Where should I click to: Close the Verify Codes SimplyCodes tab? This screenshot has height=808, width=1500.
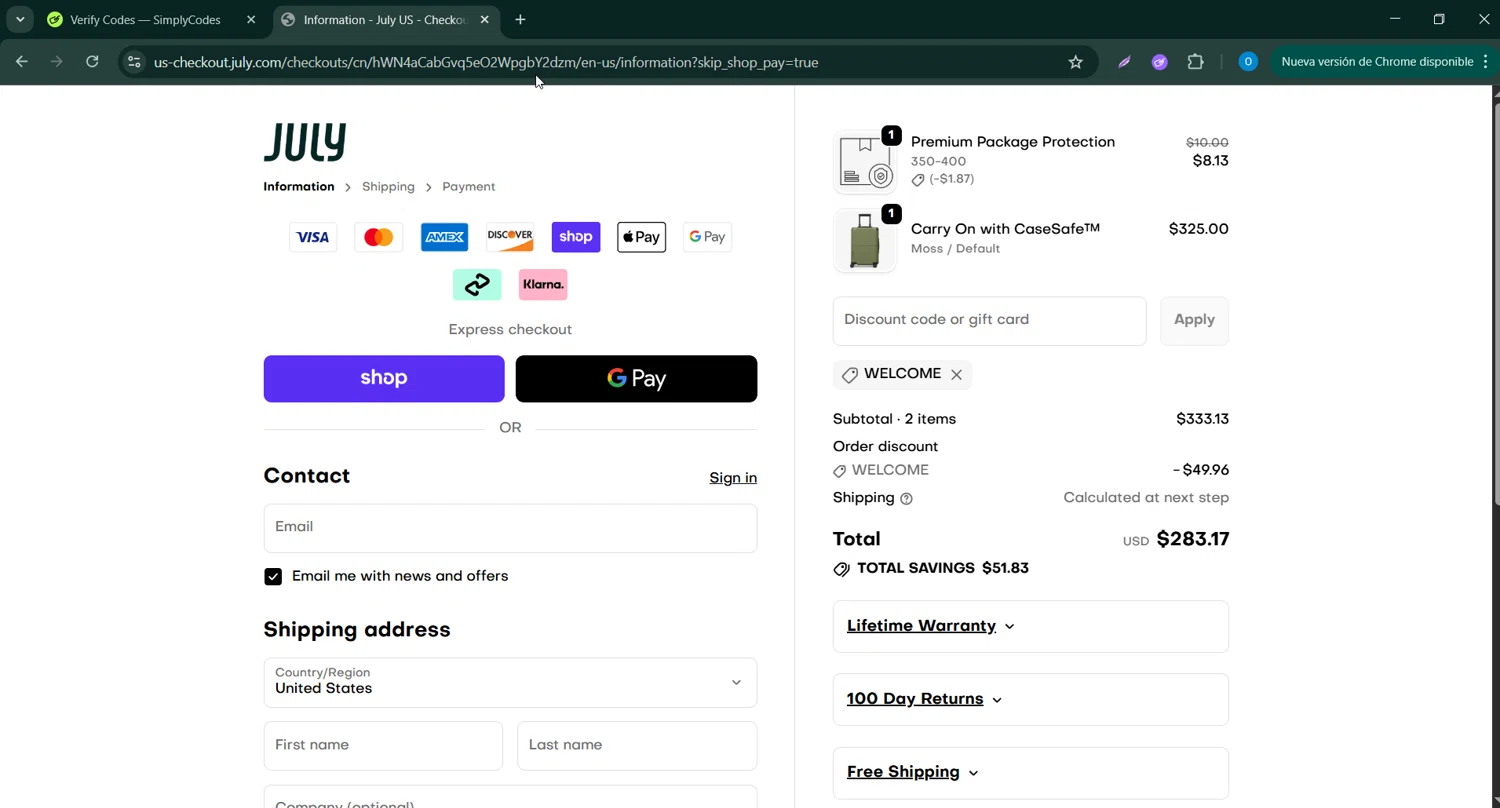251,20
